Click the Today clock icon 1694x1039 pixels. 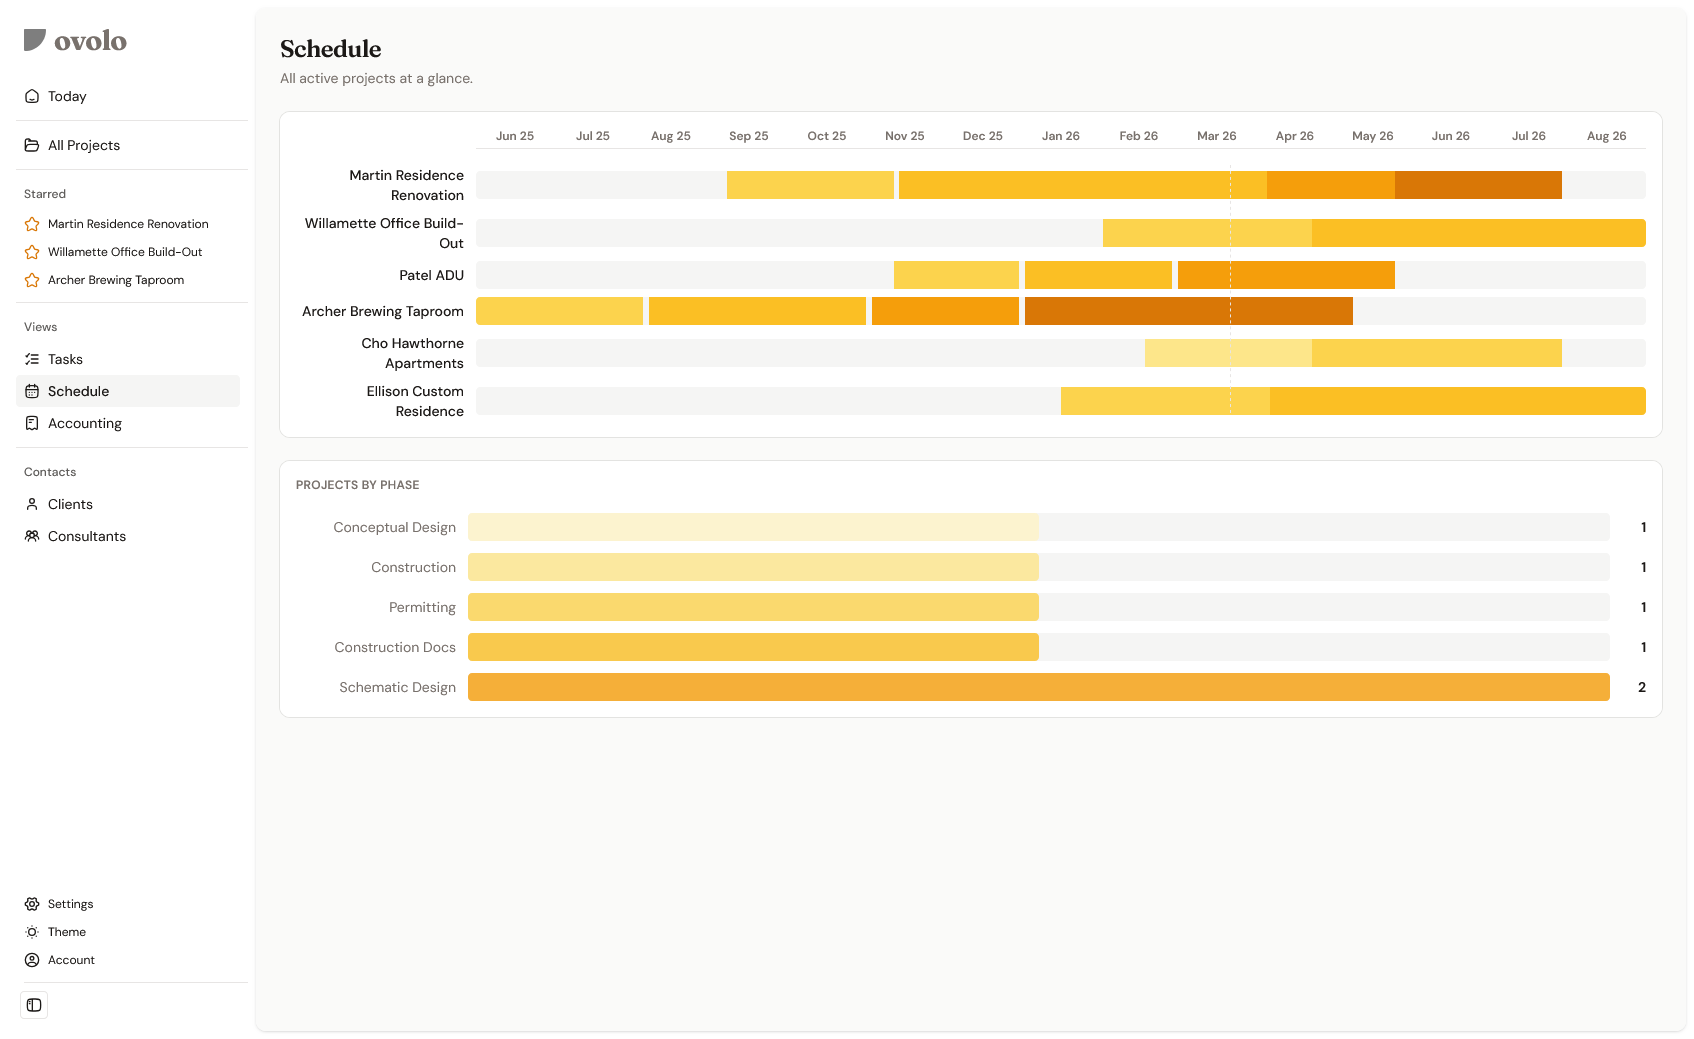(32, 96)
